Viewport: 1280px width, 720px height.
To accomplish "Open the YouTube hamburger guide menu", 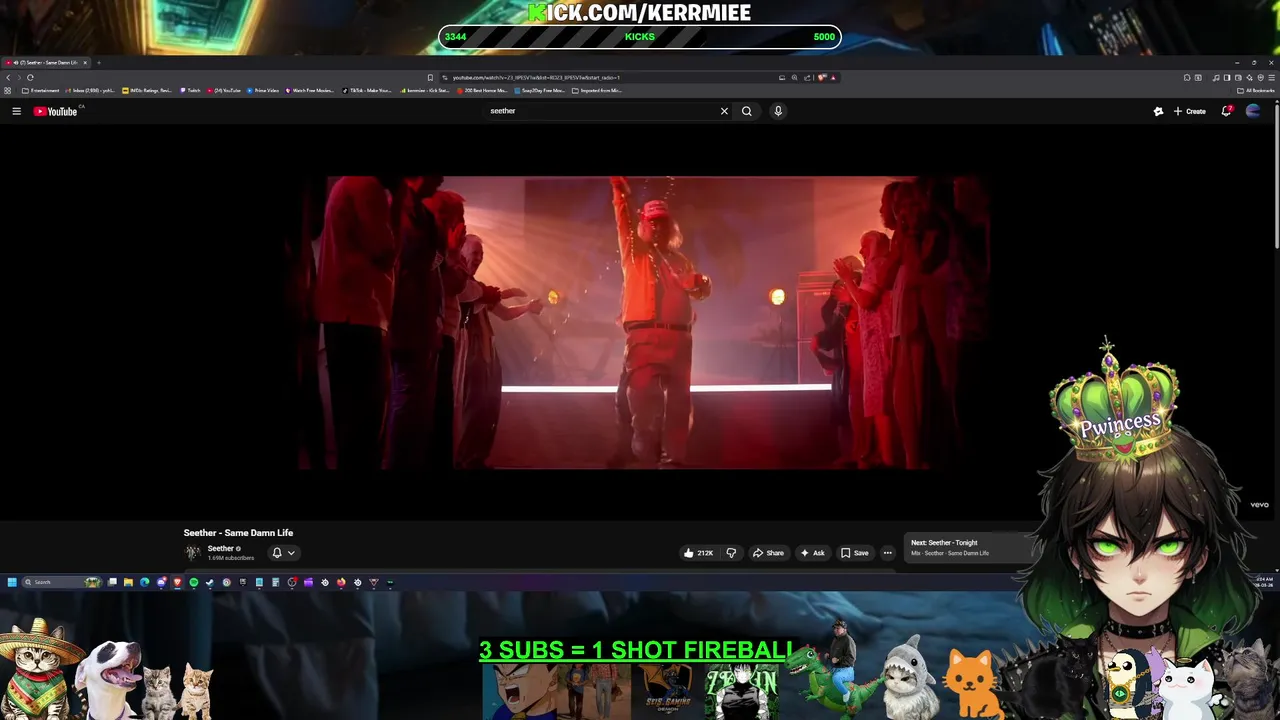I will pyautogui.click(x=16, y=111).
